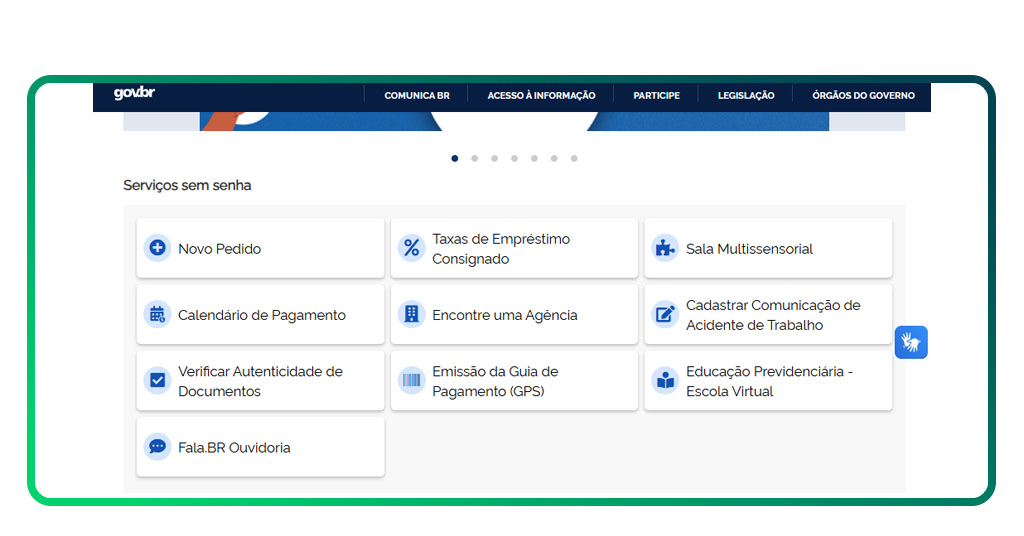Viewport: 1024px width, 536px height.
Task: Click the percent icon for Taxas de Empréstimo
Action: click(x=411, y=248)
